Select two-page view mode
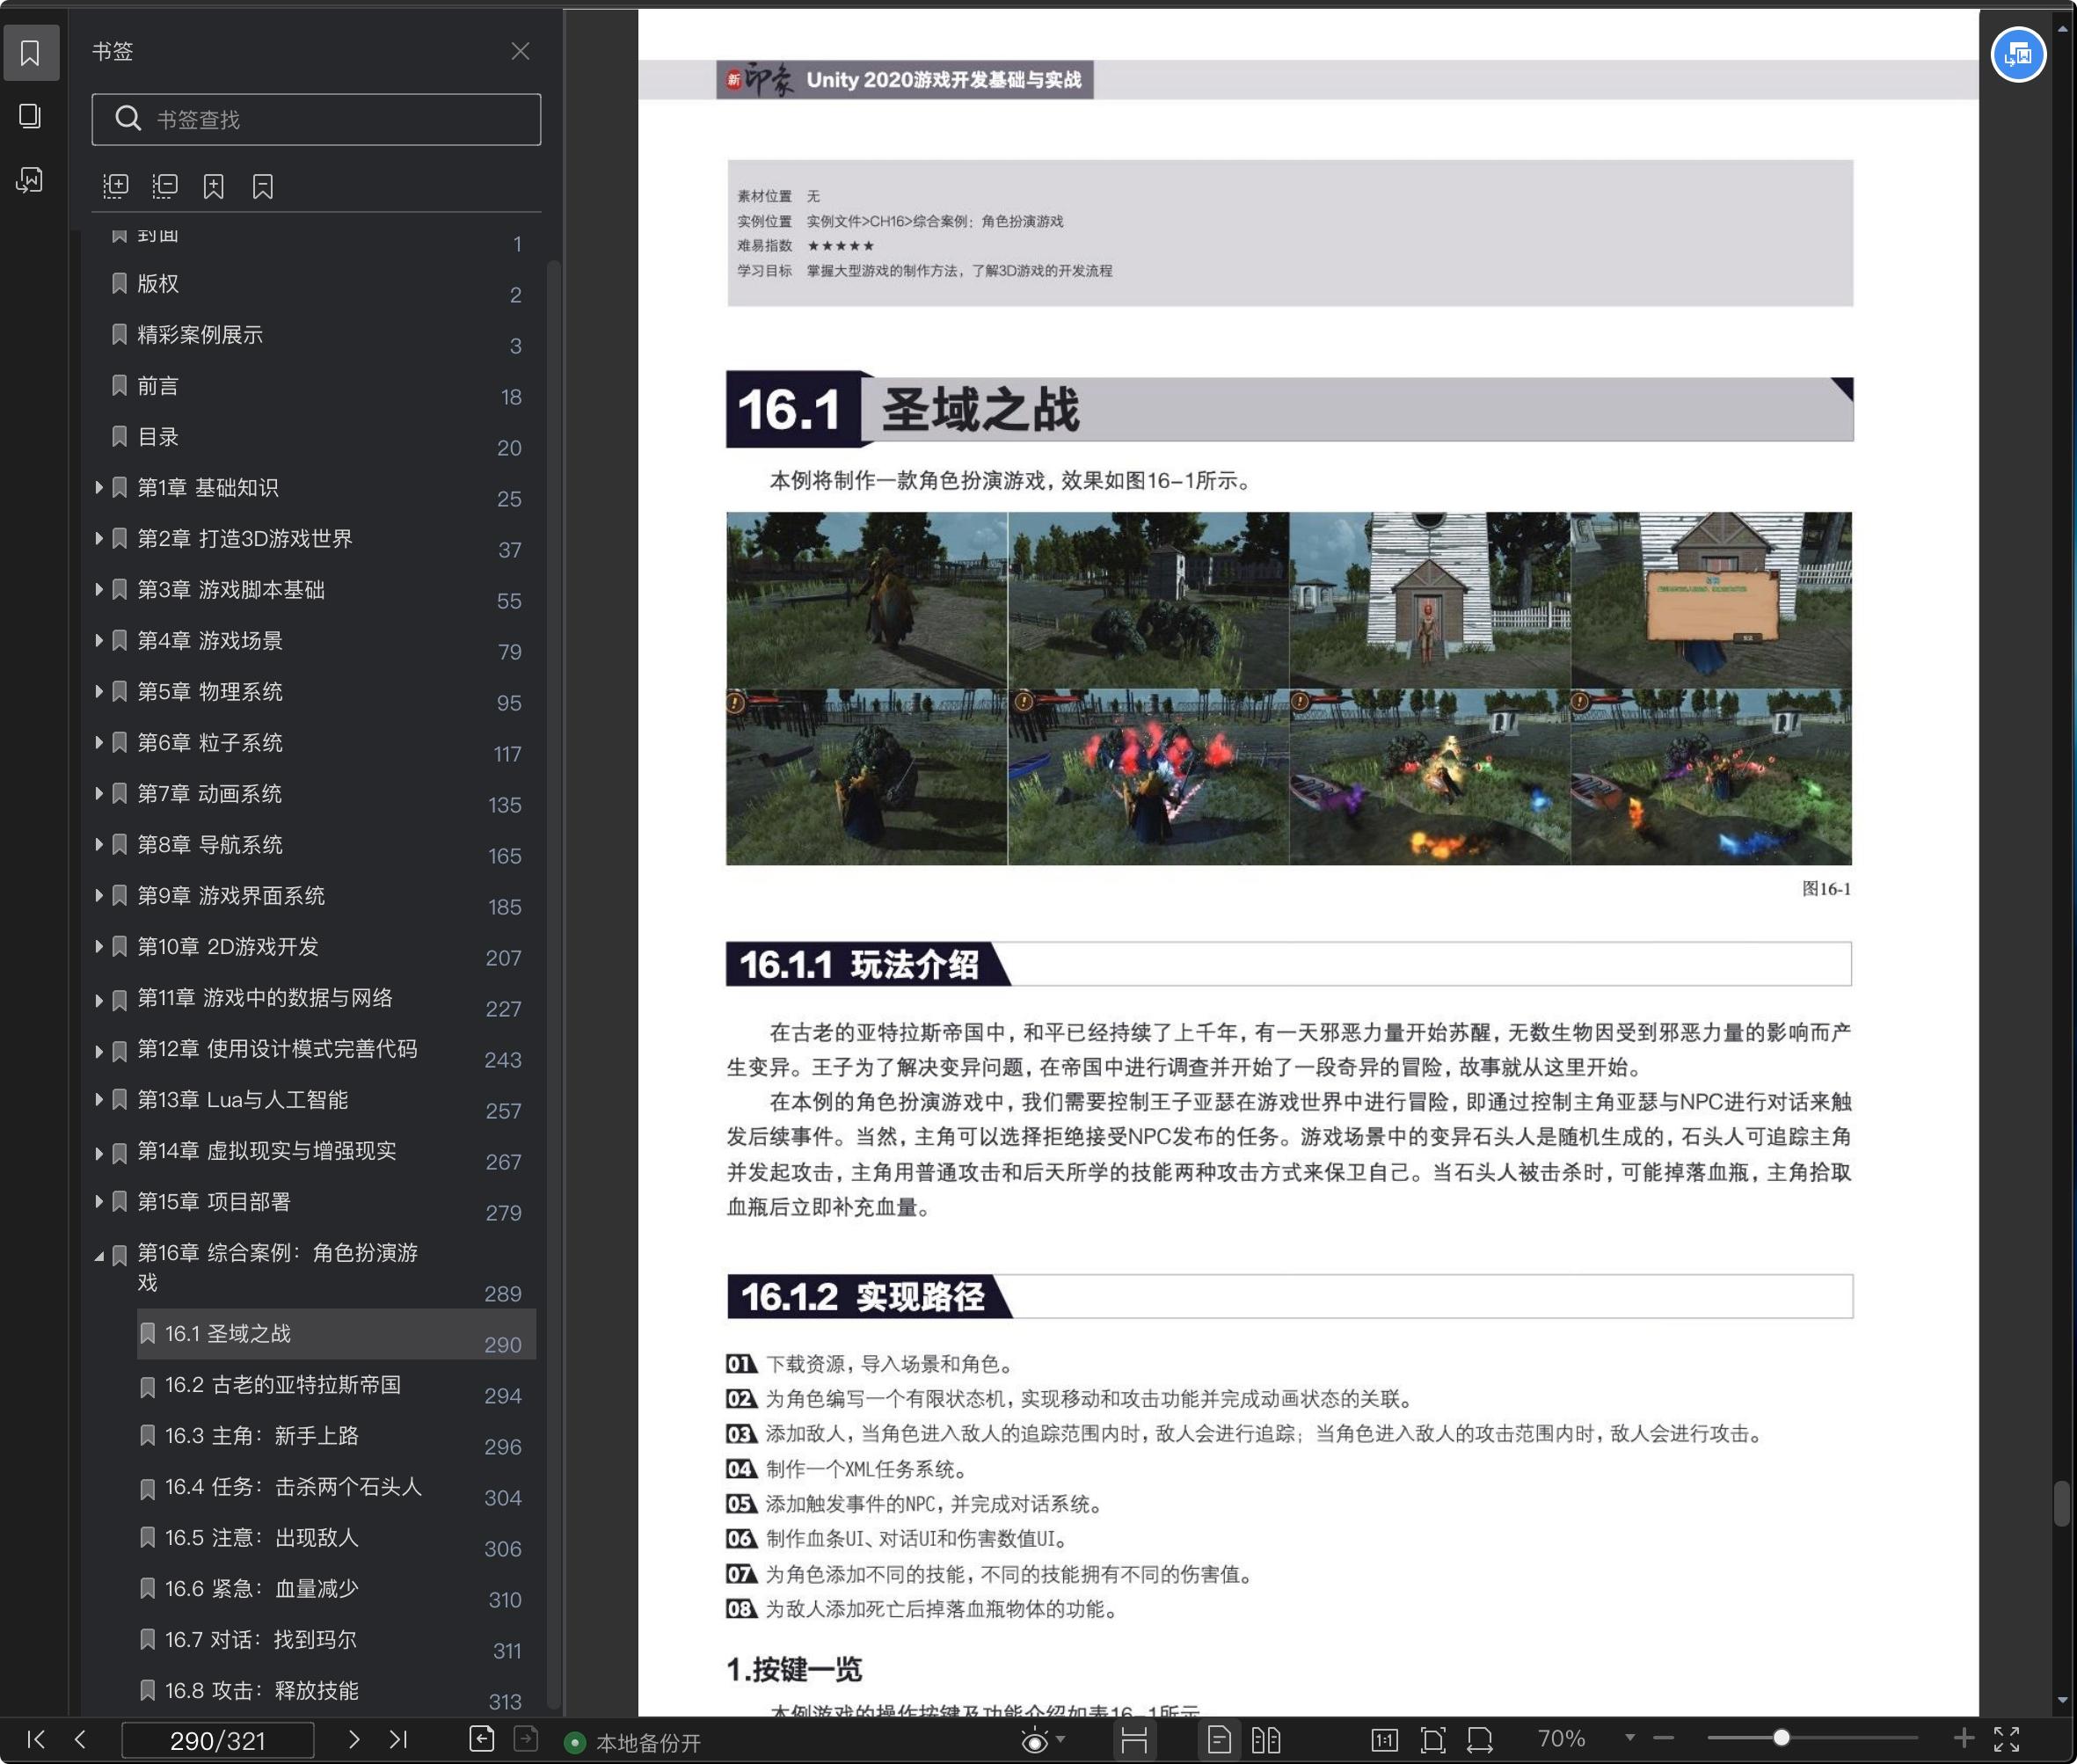2077x1764 pixels. point(1266,1740)
